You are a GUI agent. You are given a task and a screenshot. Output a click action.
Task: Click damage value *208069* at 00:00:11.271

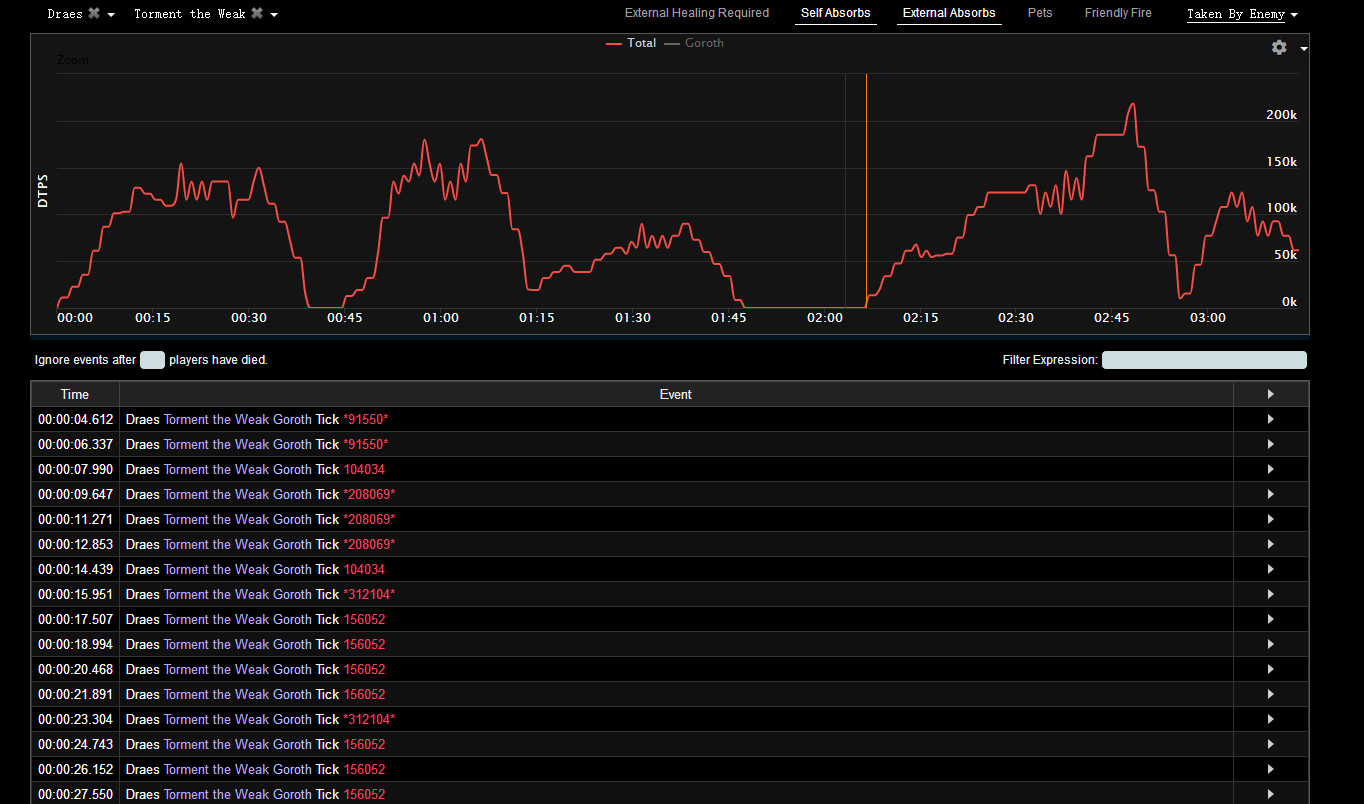369,519
